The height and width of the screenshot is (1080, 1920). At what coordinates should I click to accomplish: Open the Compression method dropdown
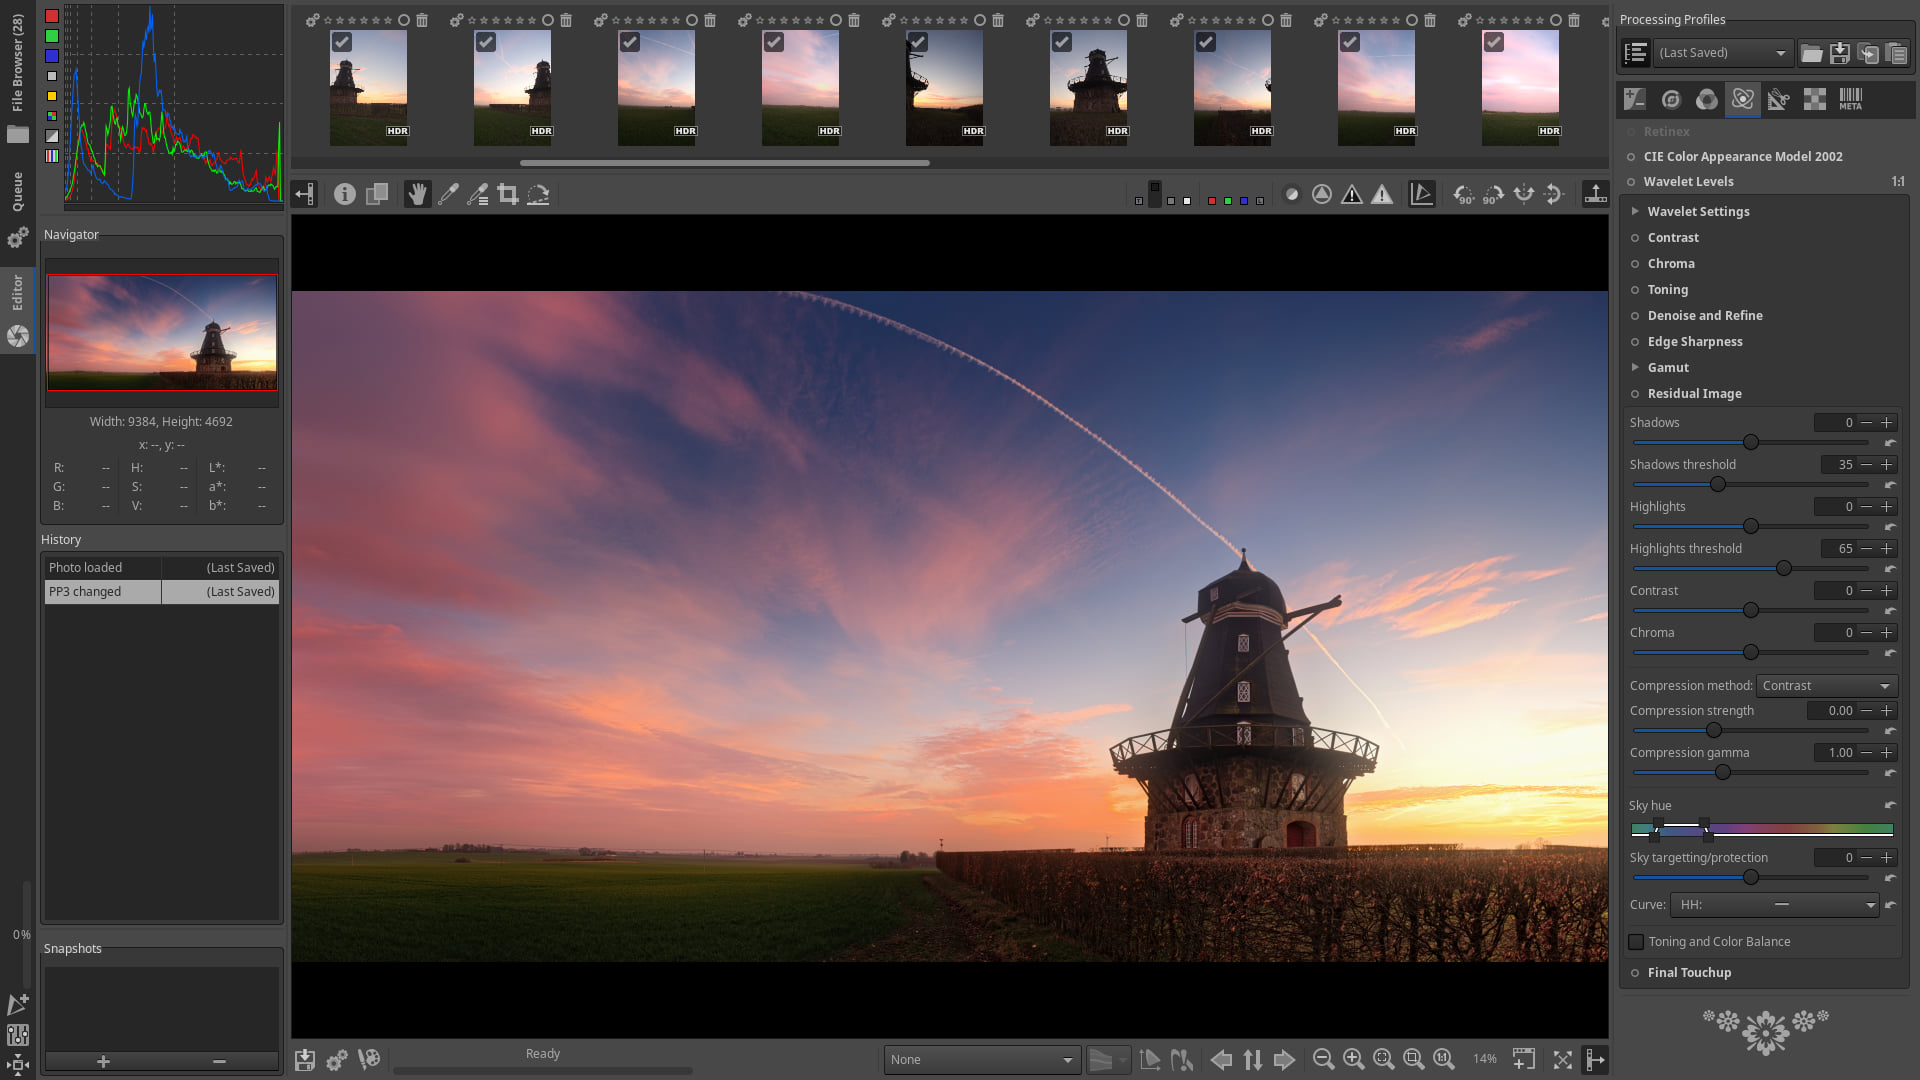tap(1826, 685)
